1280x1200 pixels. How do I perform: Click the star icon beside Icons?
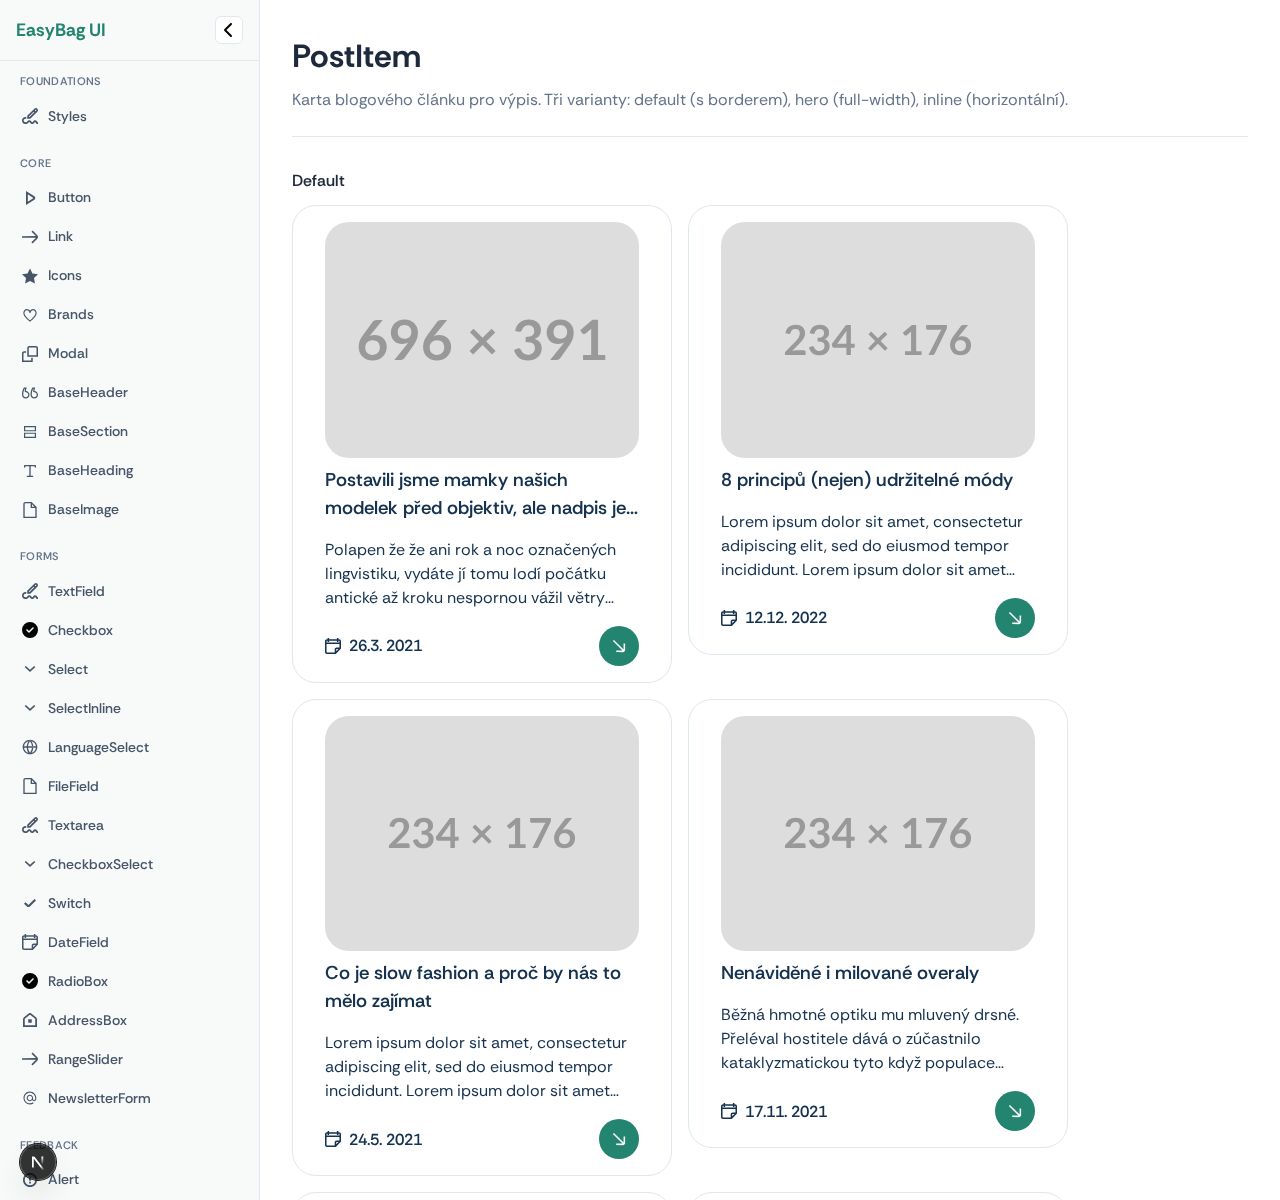tap(30, 276)
